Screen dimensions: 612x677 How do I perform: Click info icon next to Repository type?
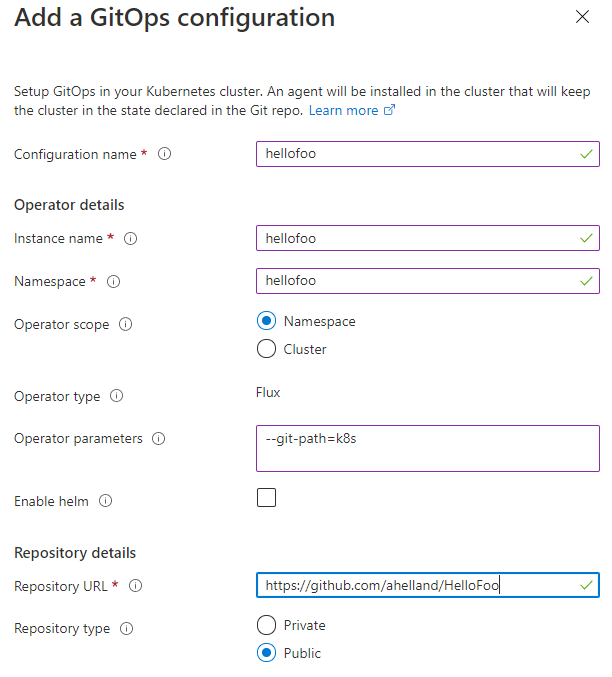point(127,628)
